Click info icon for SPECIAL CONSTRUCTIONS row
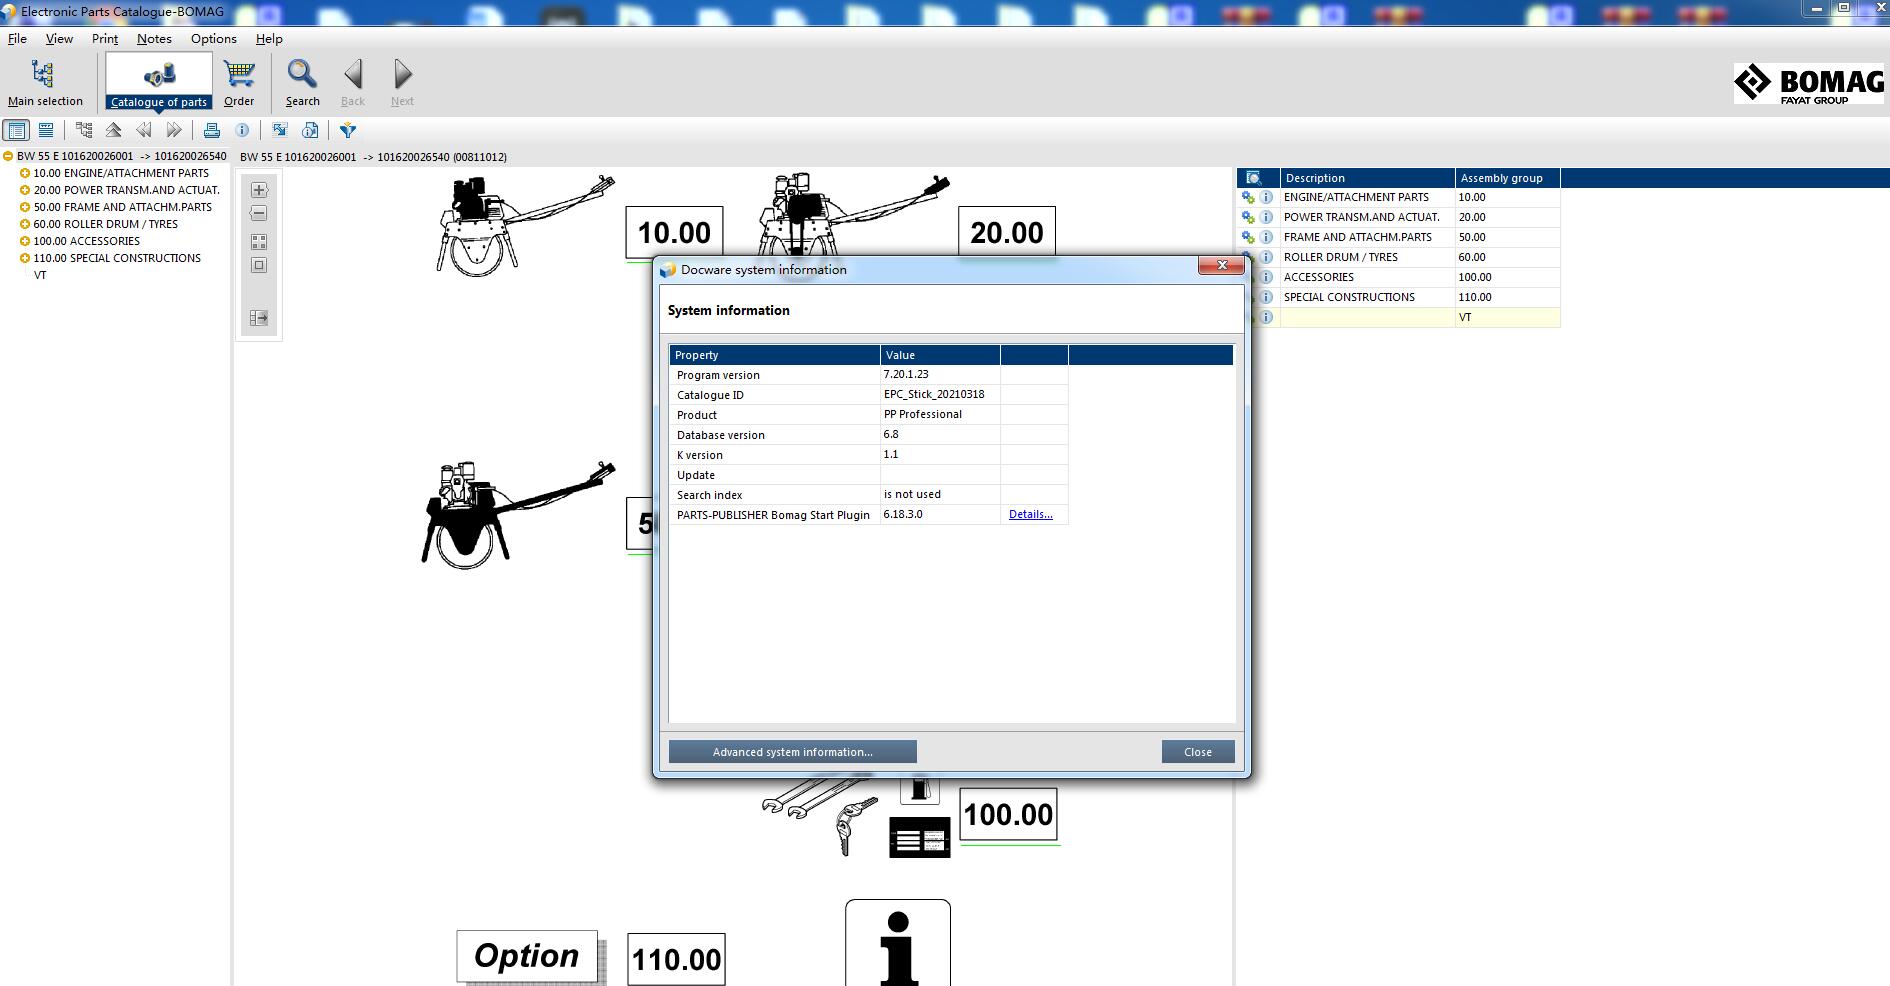Image resolution: width=1890 pixels, height=986 pixels. (1266, 297)
